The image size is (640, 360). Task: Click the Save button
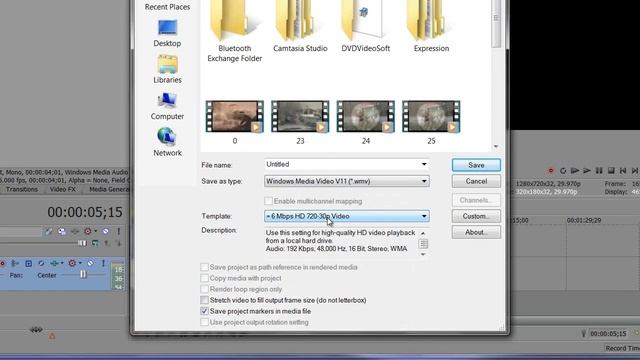coord(476,165)
